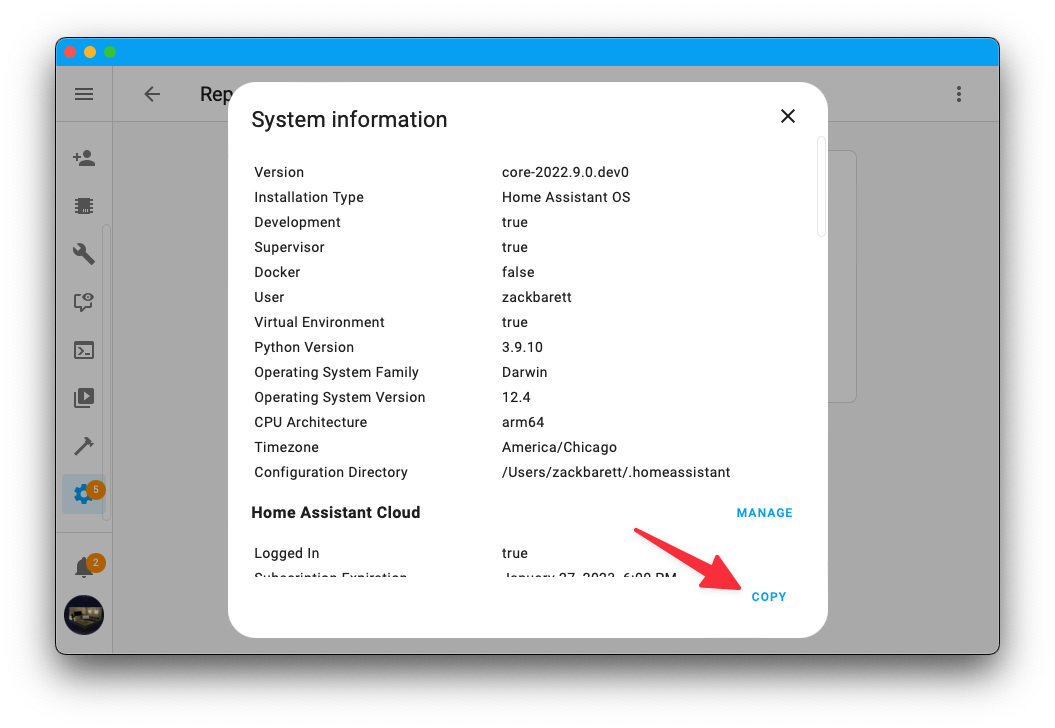The width and height of the screenshot is (1055, 728).
Task: Select the wrench icon in sidebar
Action: point(84,254)
